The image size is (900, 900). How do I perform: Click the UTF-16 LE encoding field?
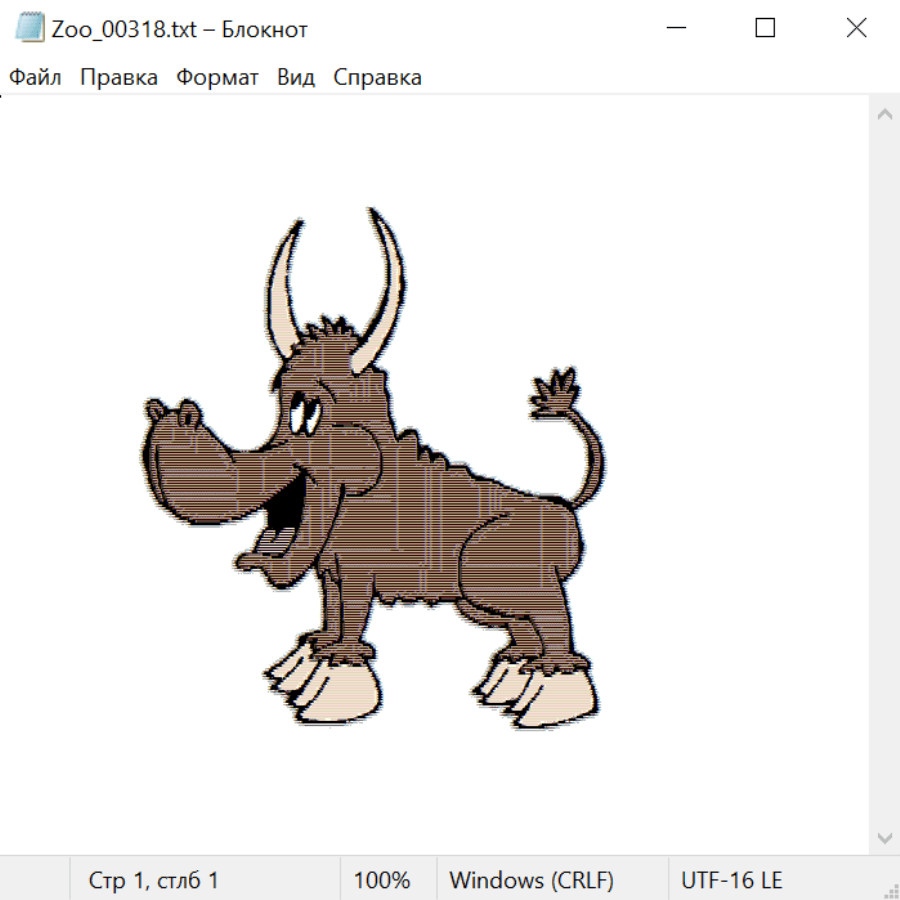point(731,880)
